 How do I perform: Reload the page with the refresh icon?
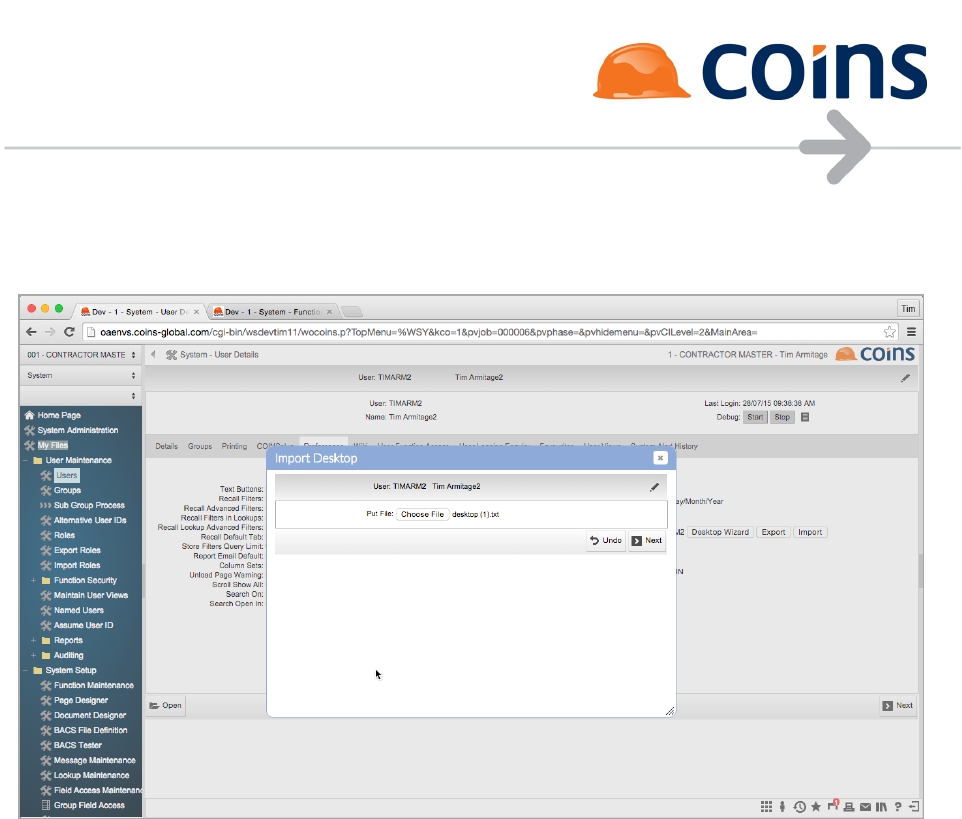coord(69,332)
